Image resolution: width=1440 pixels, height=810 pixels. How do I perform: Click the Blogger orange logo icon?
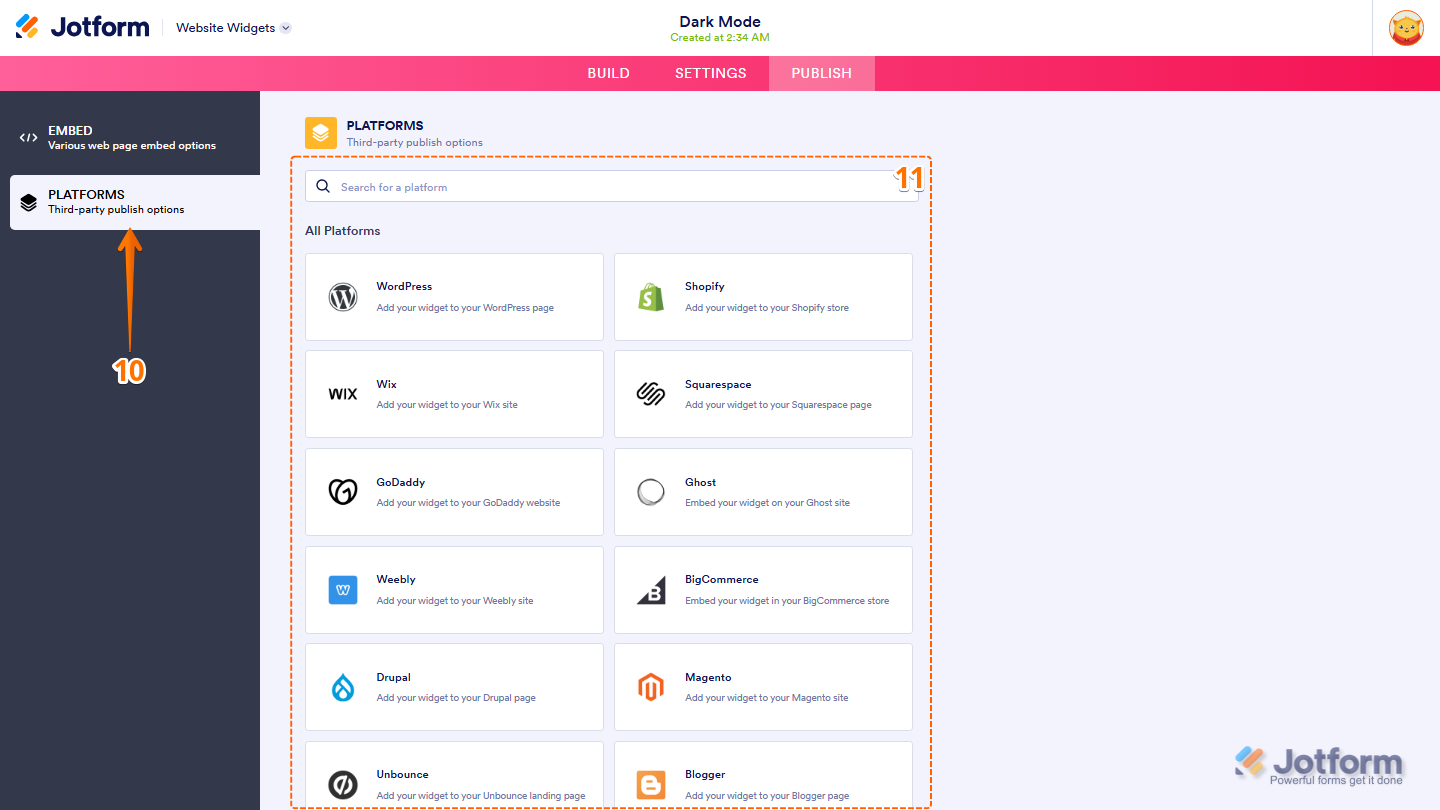(651, 785)
